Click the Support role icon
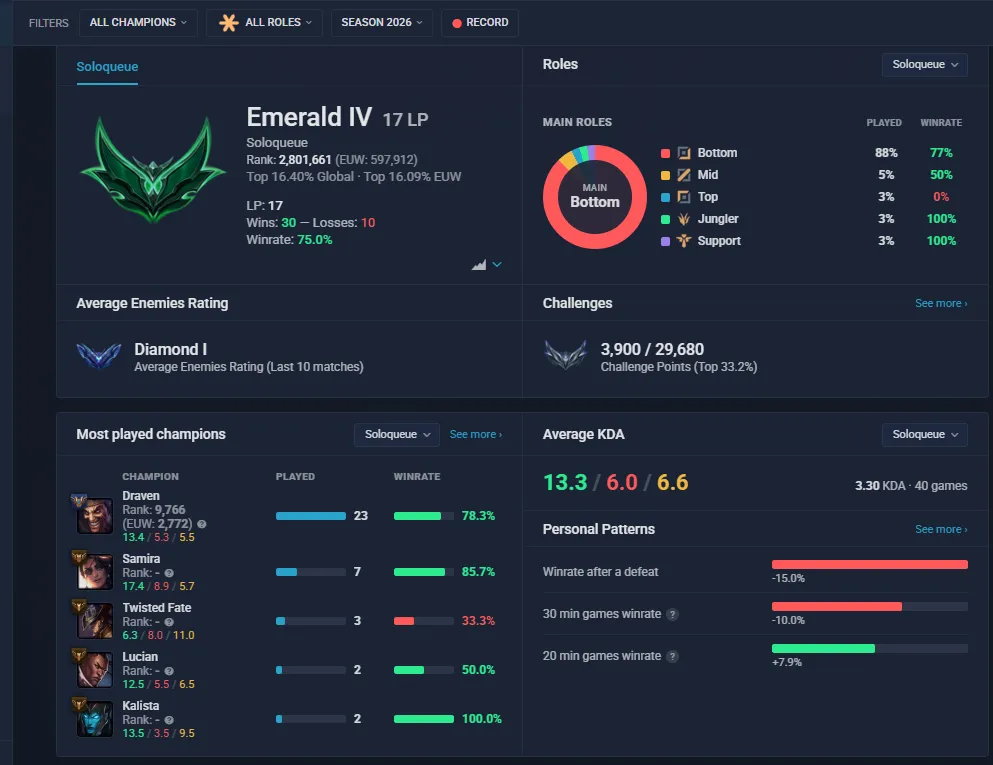993x765 pixels. click(684, 241)
